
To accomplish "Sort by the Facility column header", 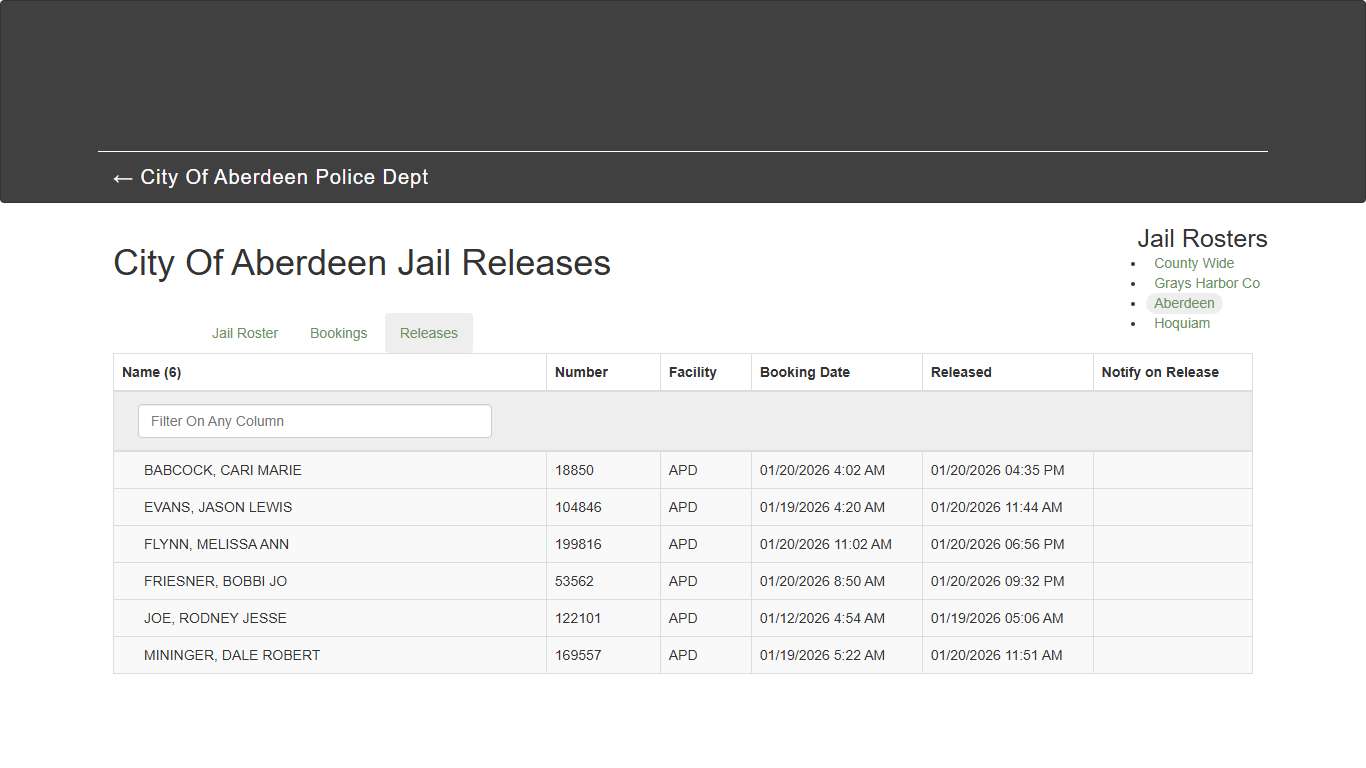I will click(693, 372).
